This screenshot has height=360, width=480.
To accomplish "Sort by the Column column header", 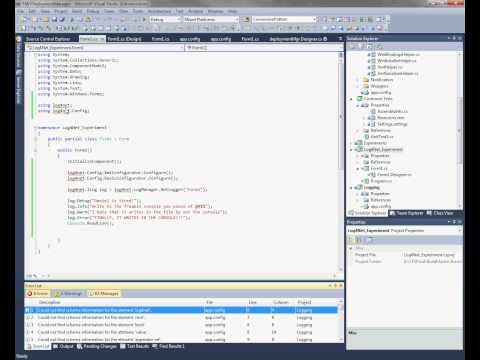I will pyautogui.click(x=280, y=302).
